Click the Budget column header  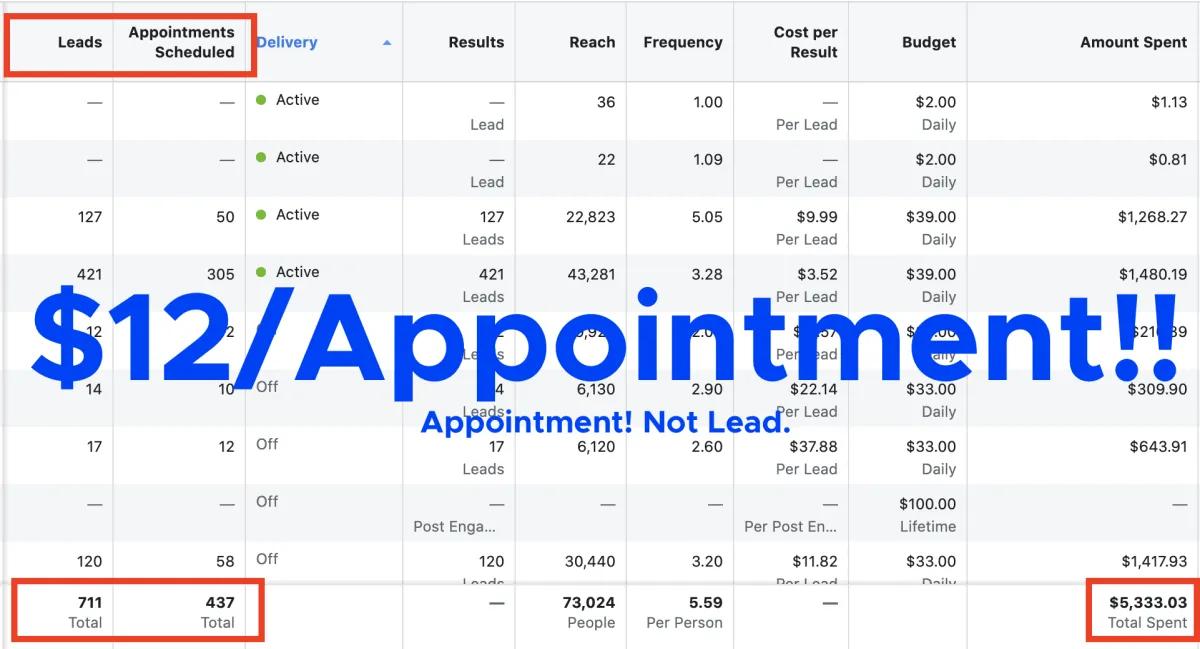coord(929,42)
